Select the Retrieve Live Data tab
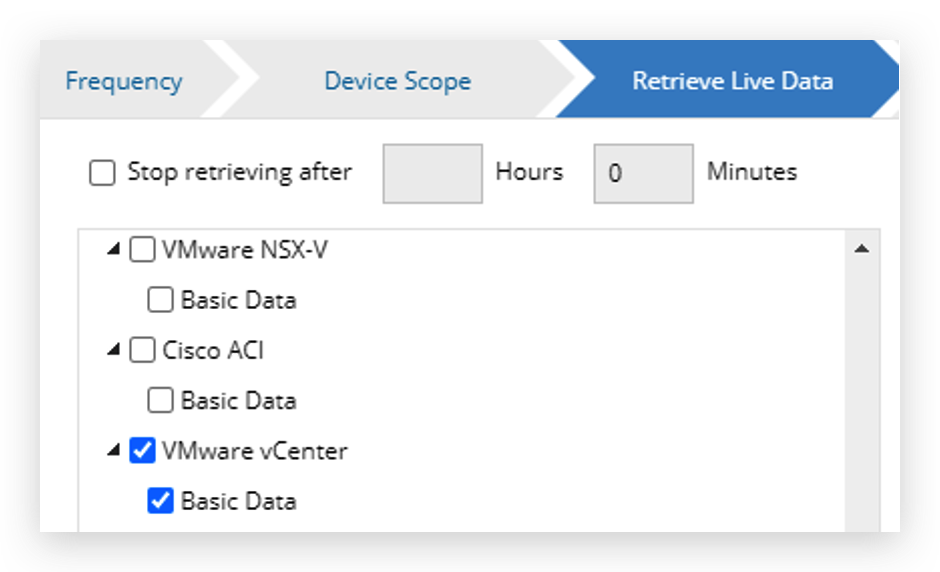 pos(732,81)
